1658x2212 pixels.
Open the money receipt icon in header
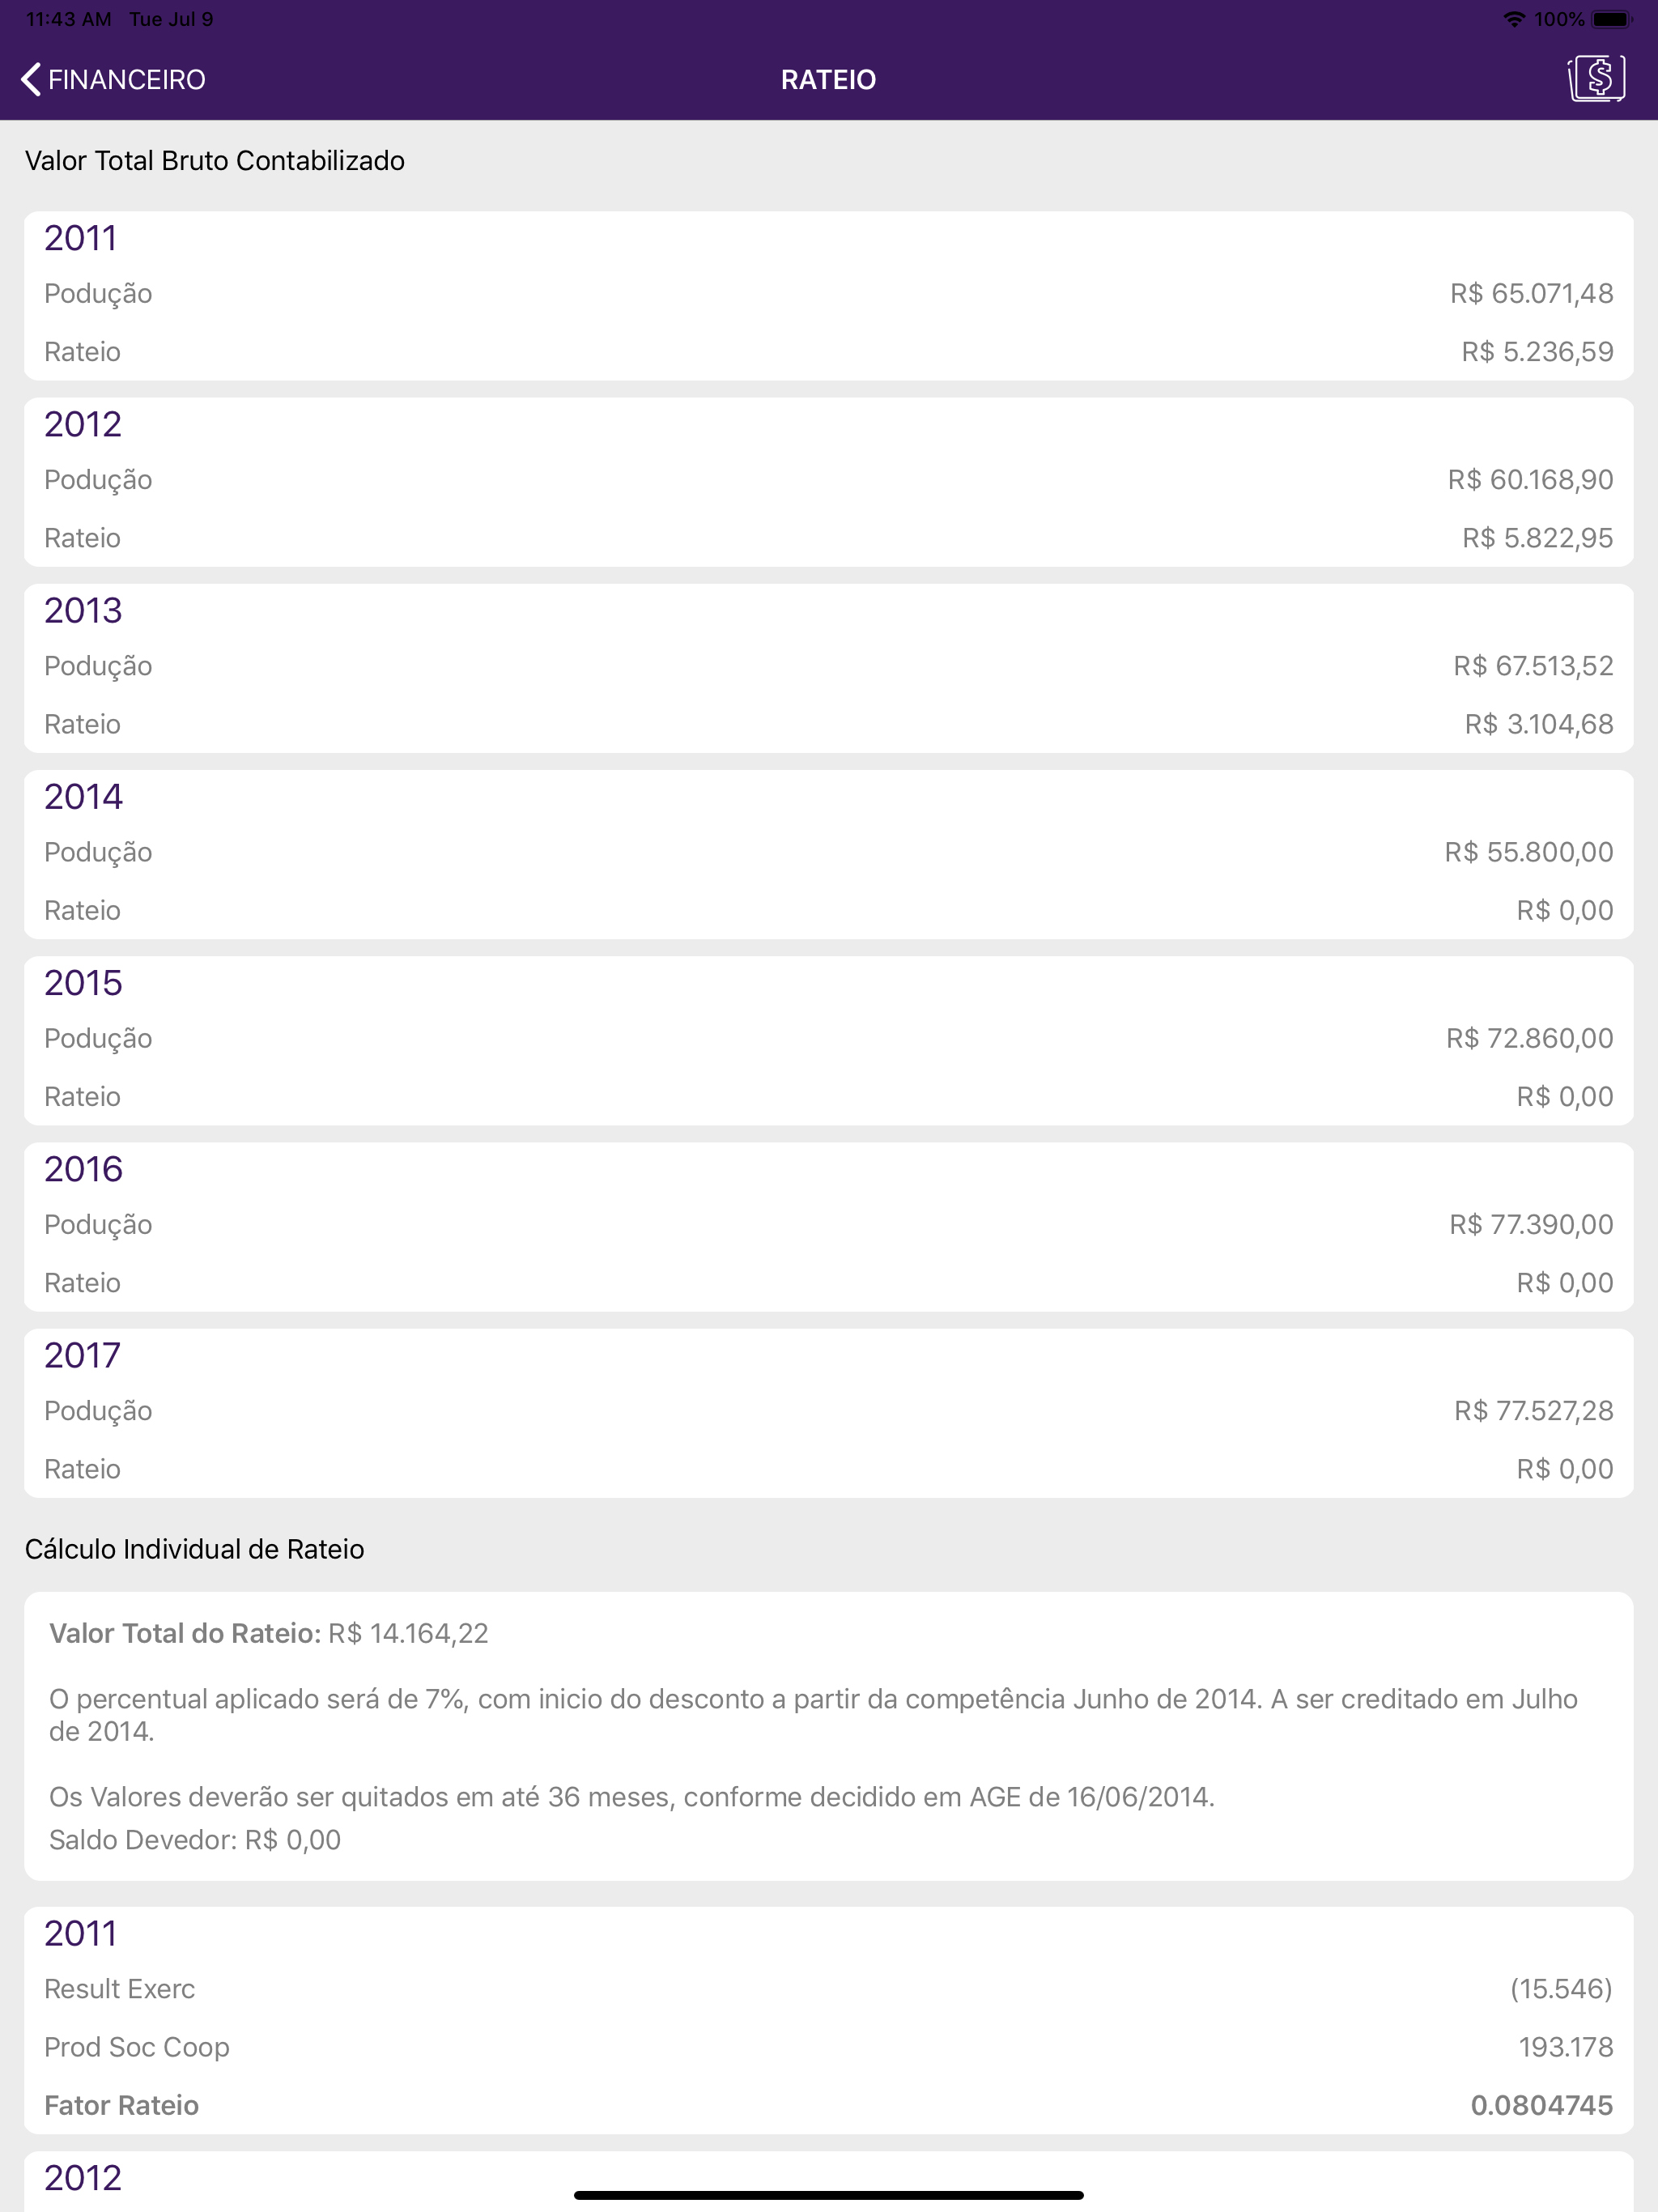click(1596, 79)
